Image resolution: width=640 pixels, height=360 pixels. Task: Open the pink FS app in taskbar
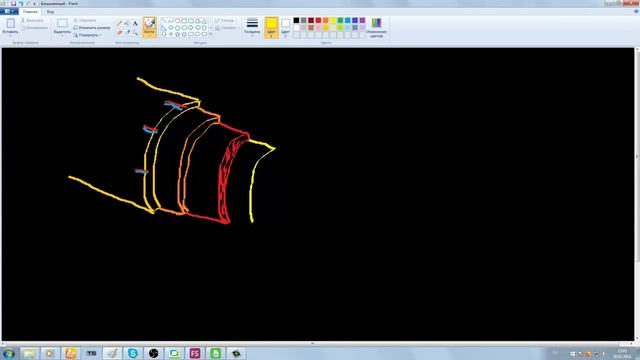click(x=195, y=353)
